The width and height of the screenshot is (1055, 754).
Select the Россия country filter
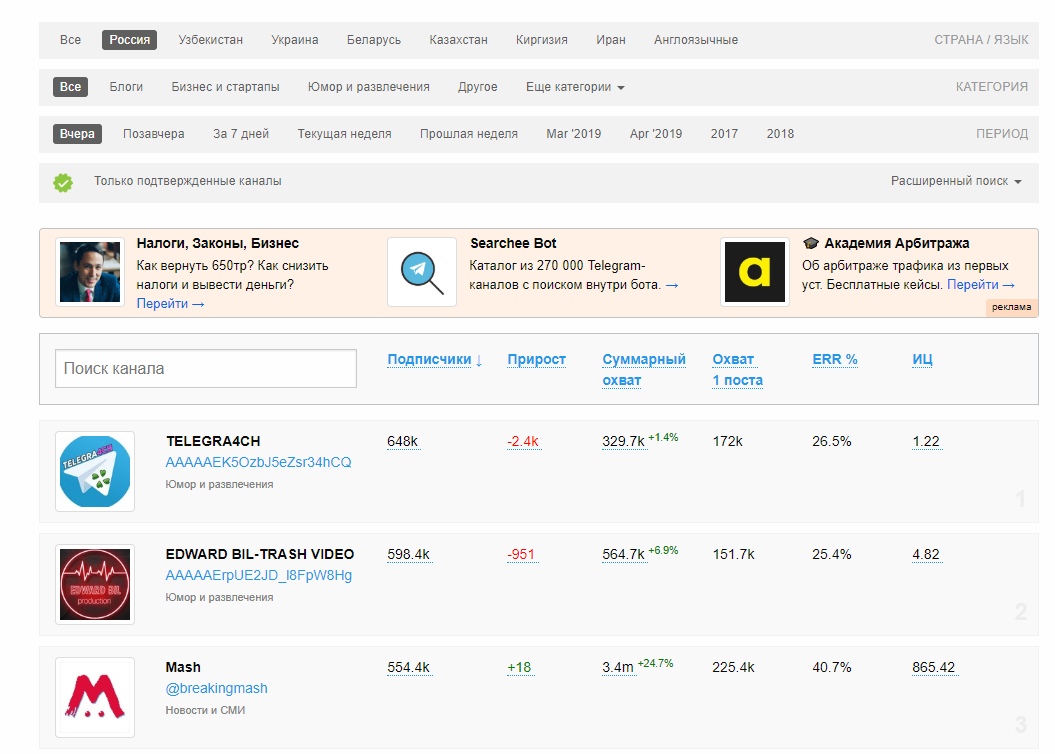(x=130, y=40)
